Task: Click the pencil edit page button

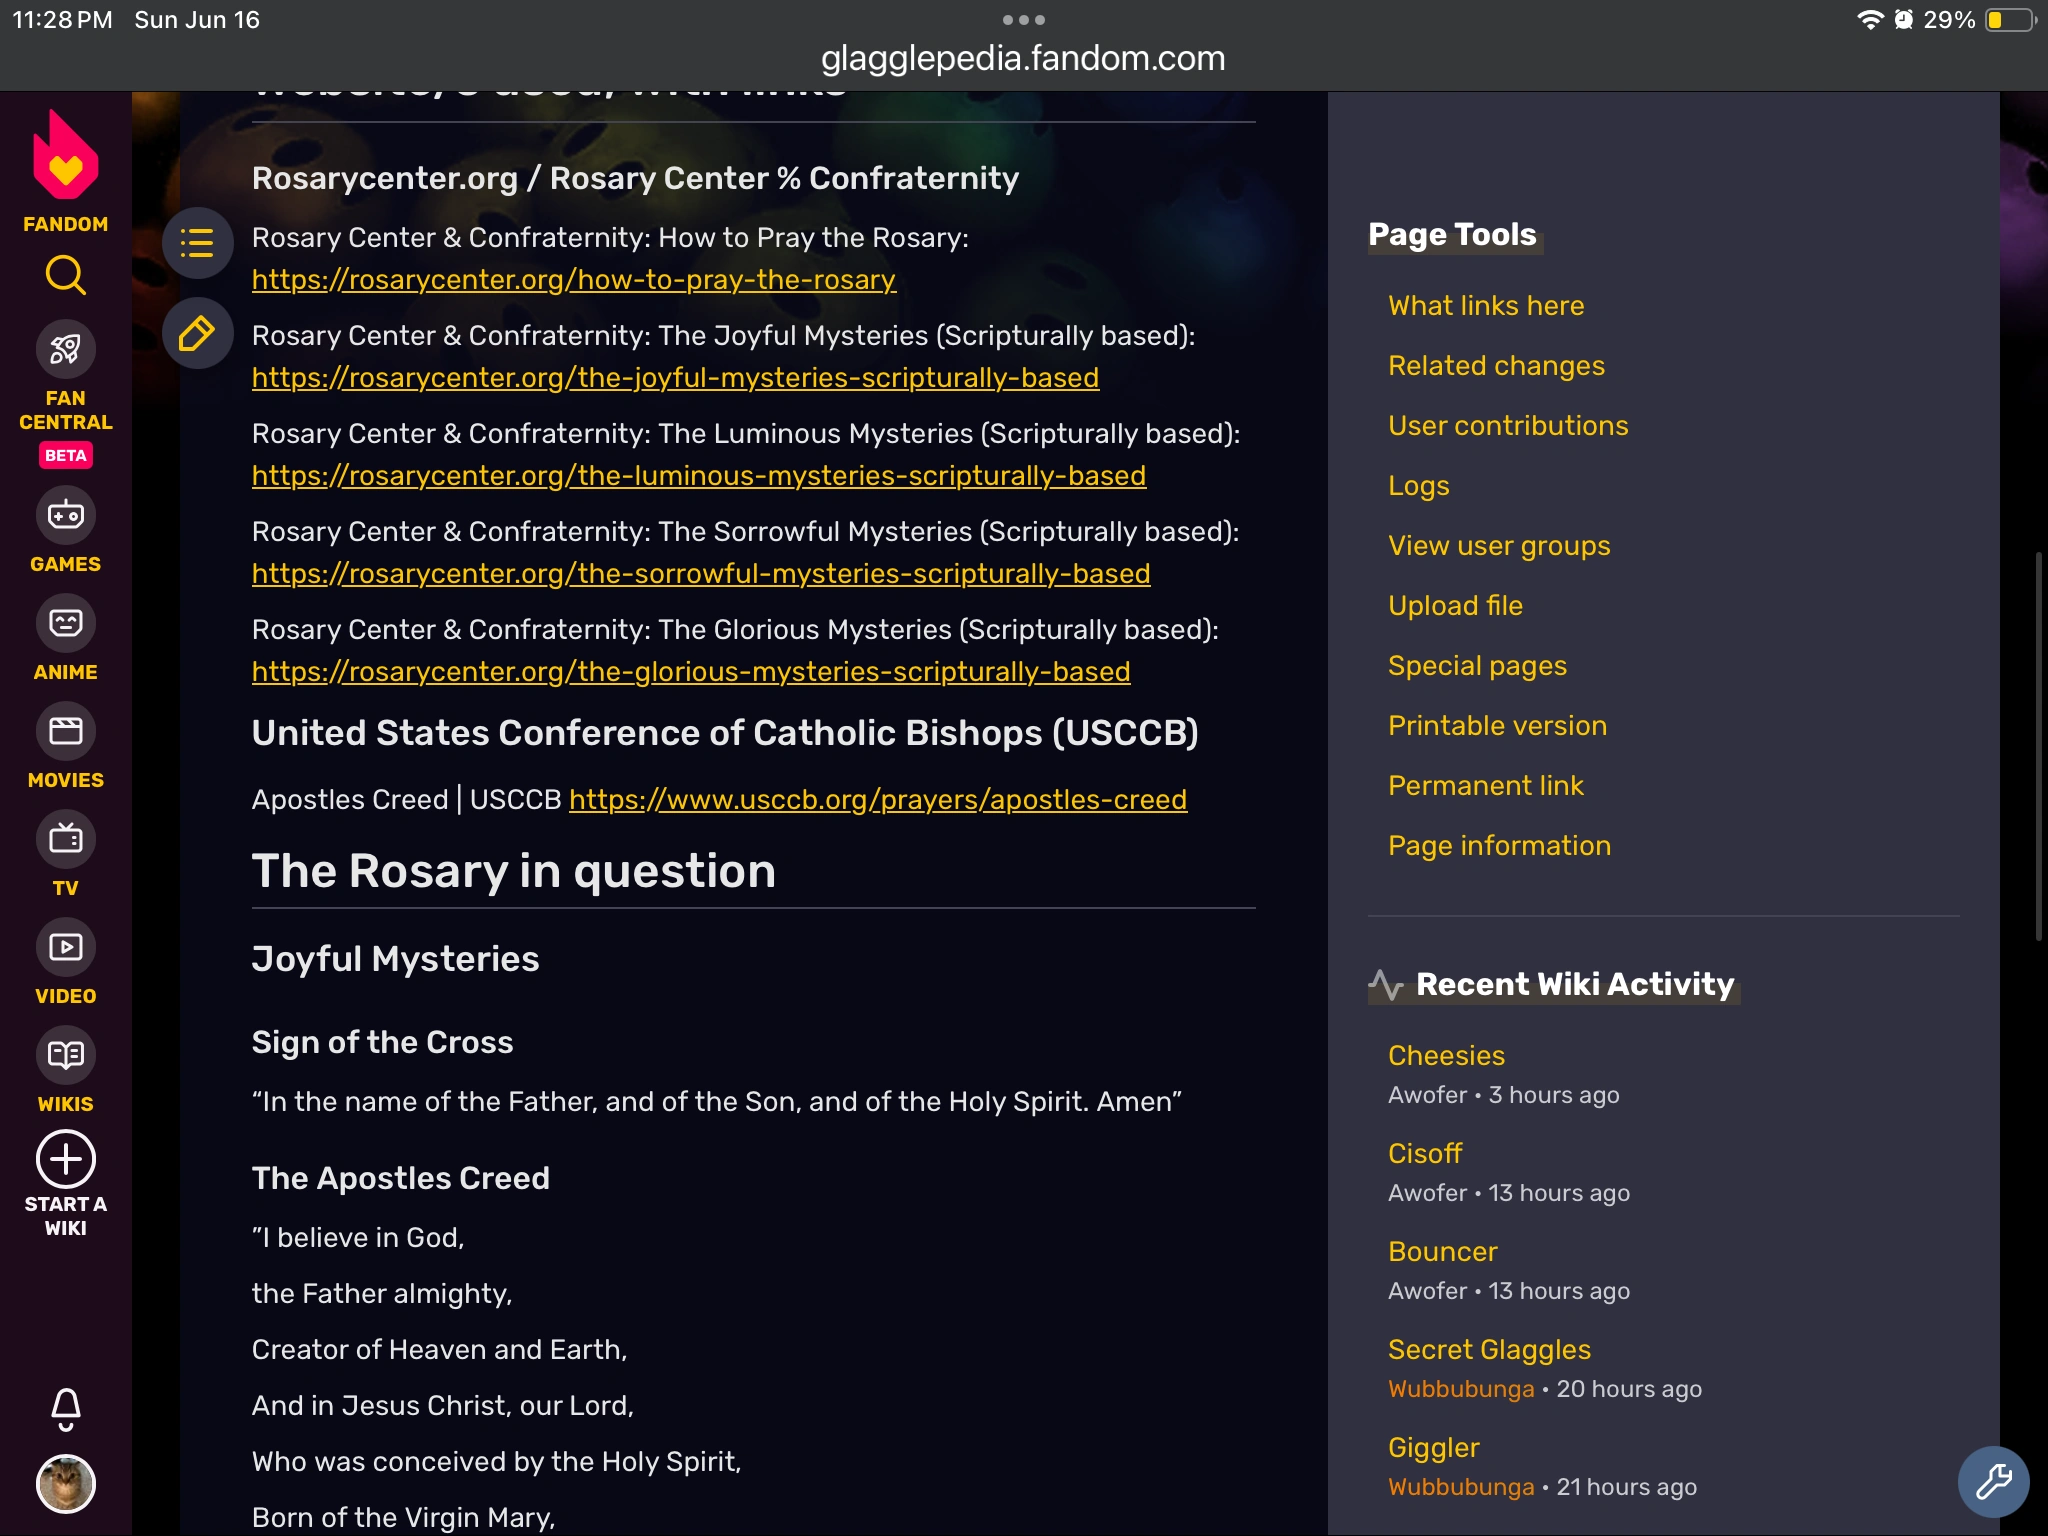Action: coord(197,333)
